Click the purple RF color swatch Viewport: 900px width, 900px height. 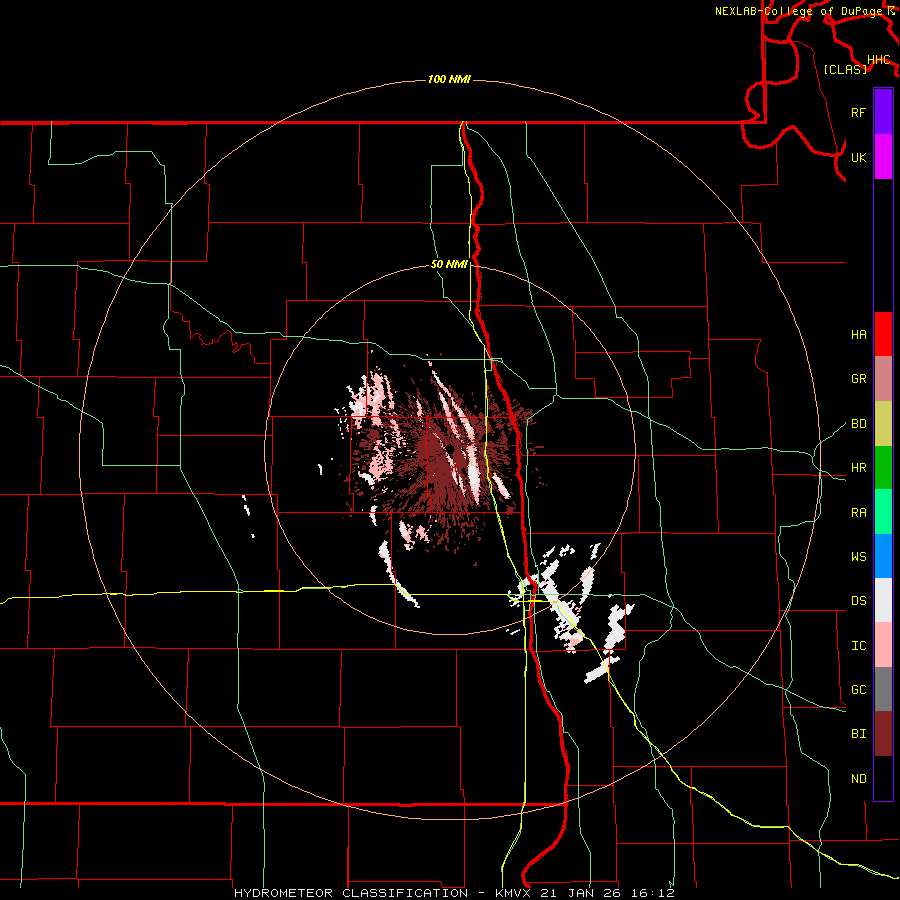click(883, 112)
